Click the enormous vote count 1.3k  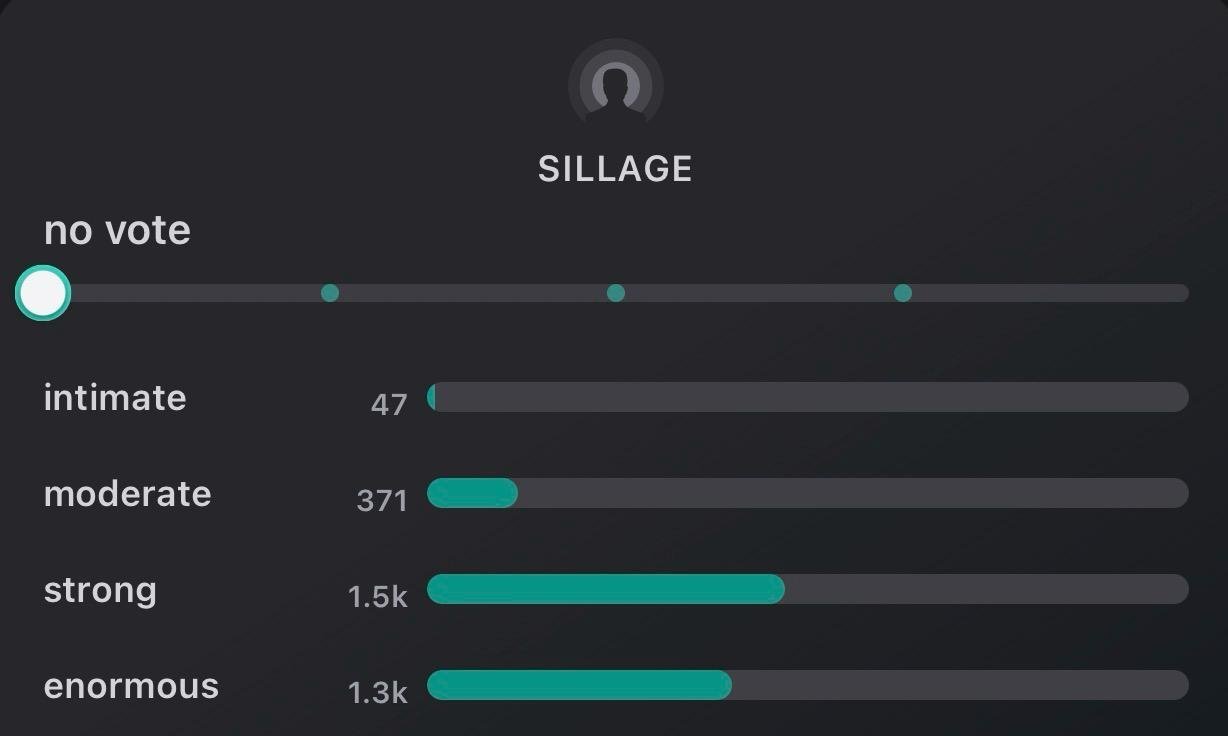377,692
